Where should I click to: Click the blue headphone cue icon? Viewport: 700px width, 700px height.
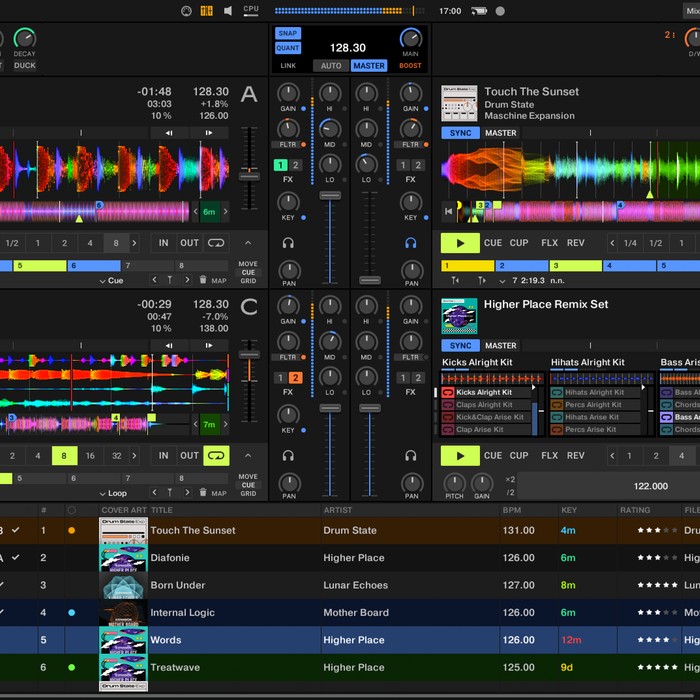pyautogui.click(x=411, y=243)
